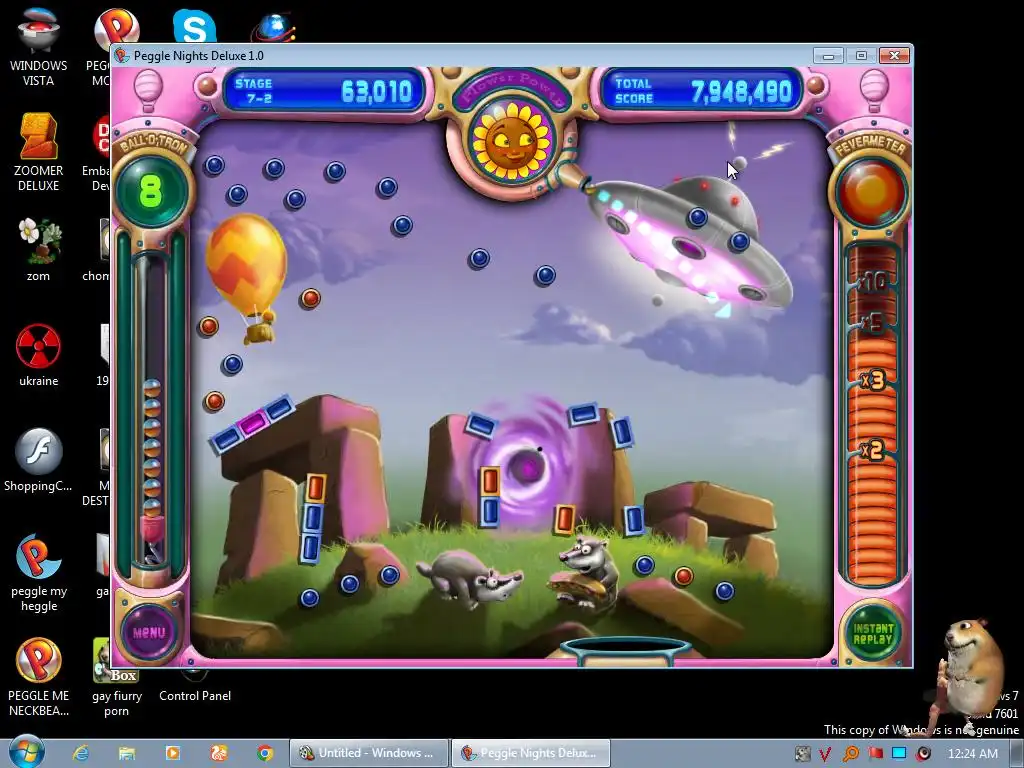The height and width of the screenshot is (768, 1024).
Task: Open the globe desktop icon beside Skype
Action: click(273, 27)
